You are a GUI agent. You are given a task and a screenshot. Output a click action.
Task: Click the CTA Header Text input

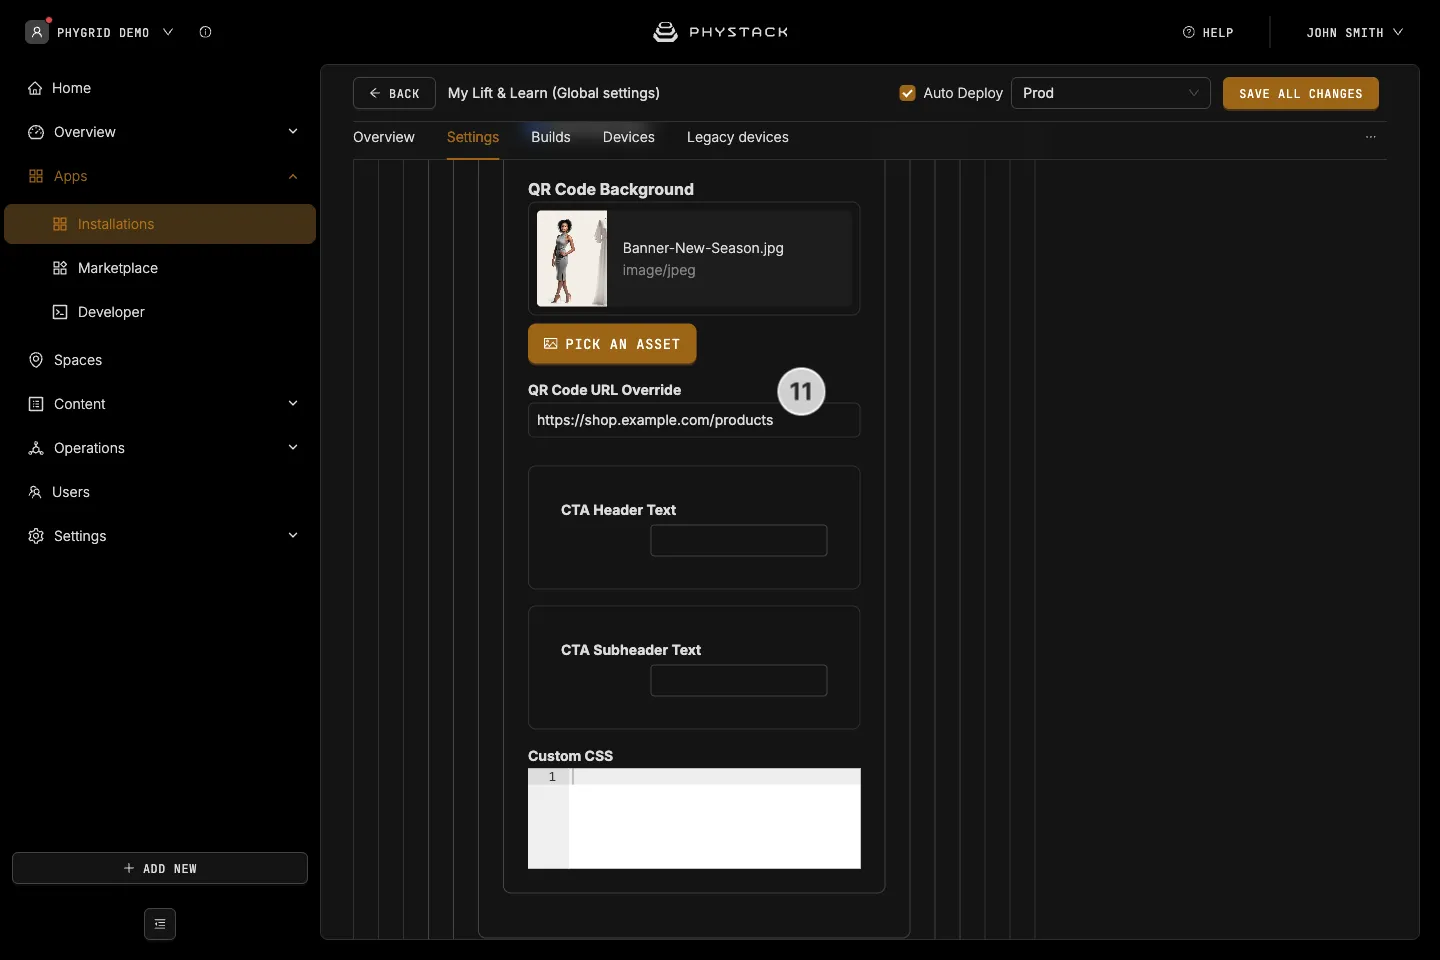click(739, 540)
